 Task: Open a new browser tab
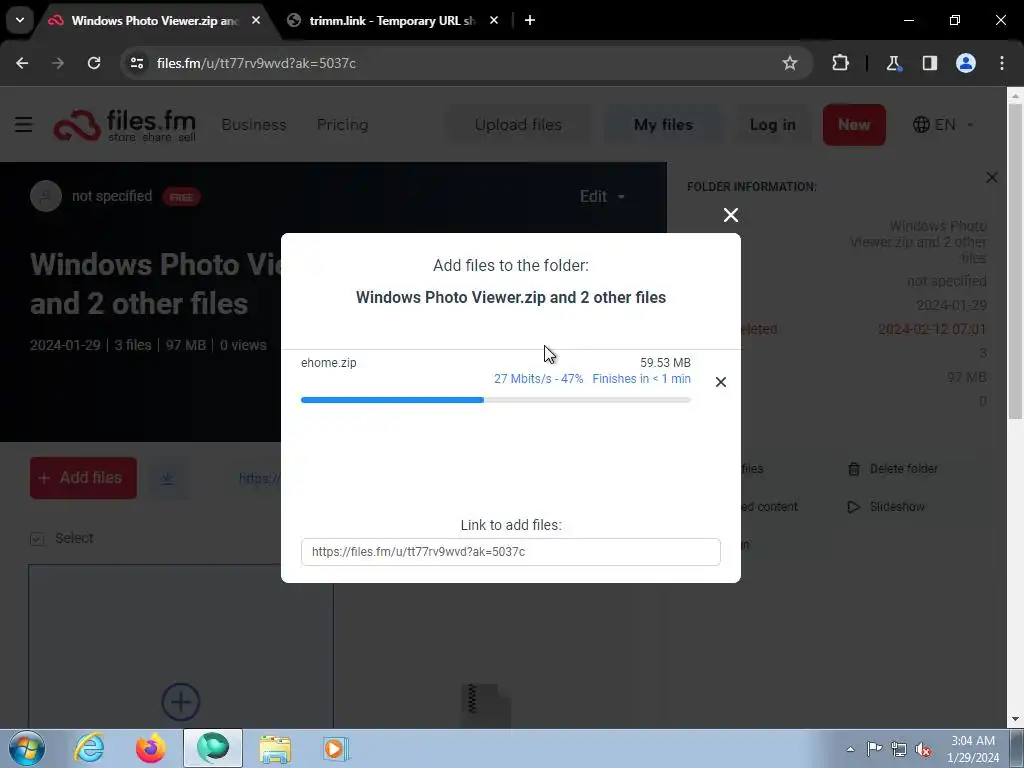coord(530,21)
